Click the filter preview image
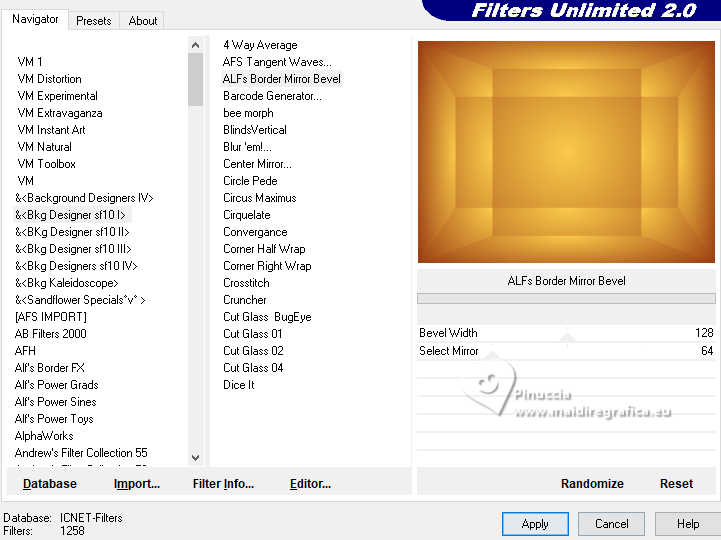 pyautogui.click(x=566, y=152)
